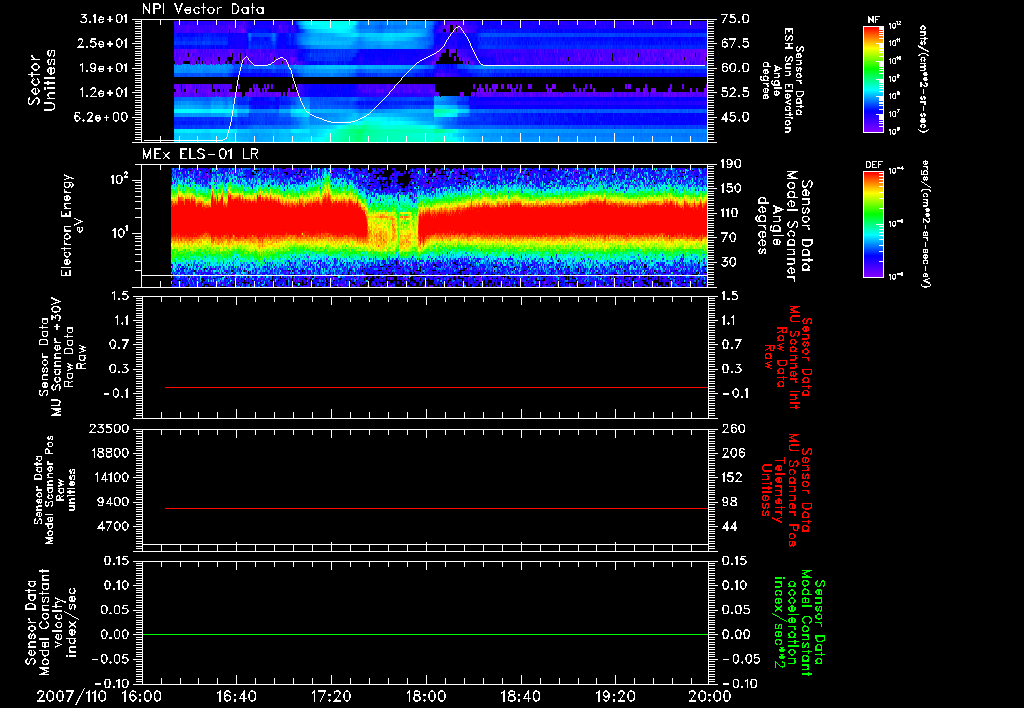Screen dimensions: 1024x708
Task: Click the "20:00" time axis label
Action: point(711,696)
